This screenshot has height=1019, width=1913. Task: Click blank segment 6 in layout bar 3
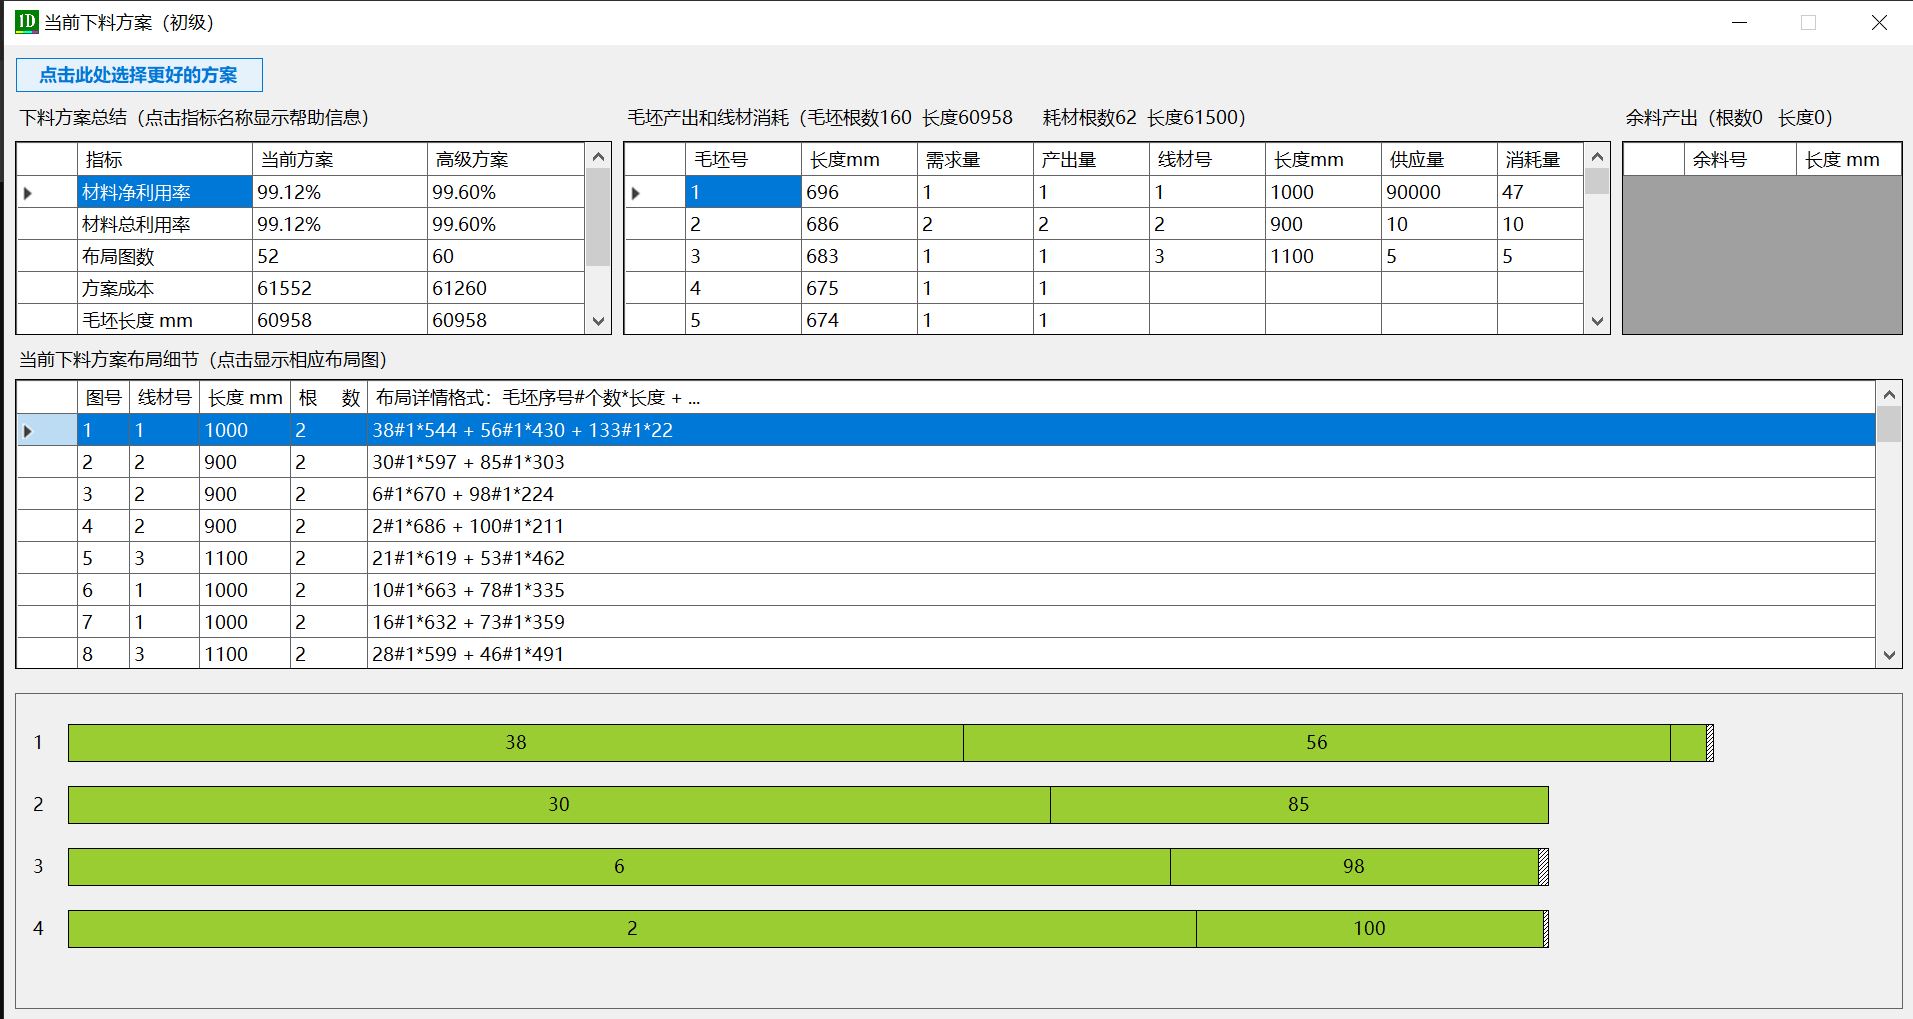(x=619, y=867)
